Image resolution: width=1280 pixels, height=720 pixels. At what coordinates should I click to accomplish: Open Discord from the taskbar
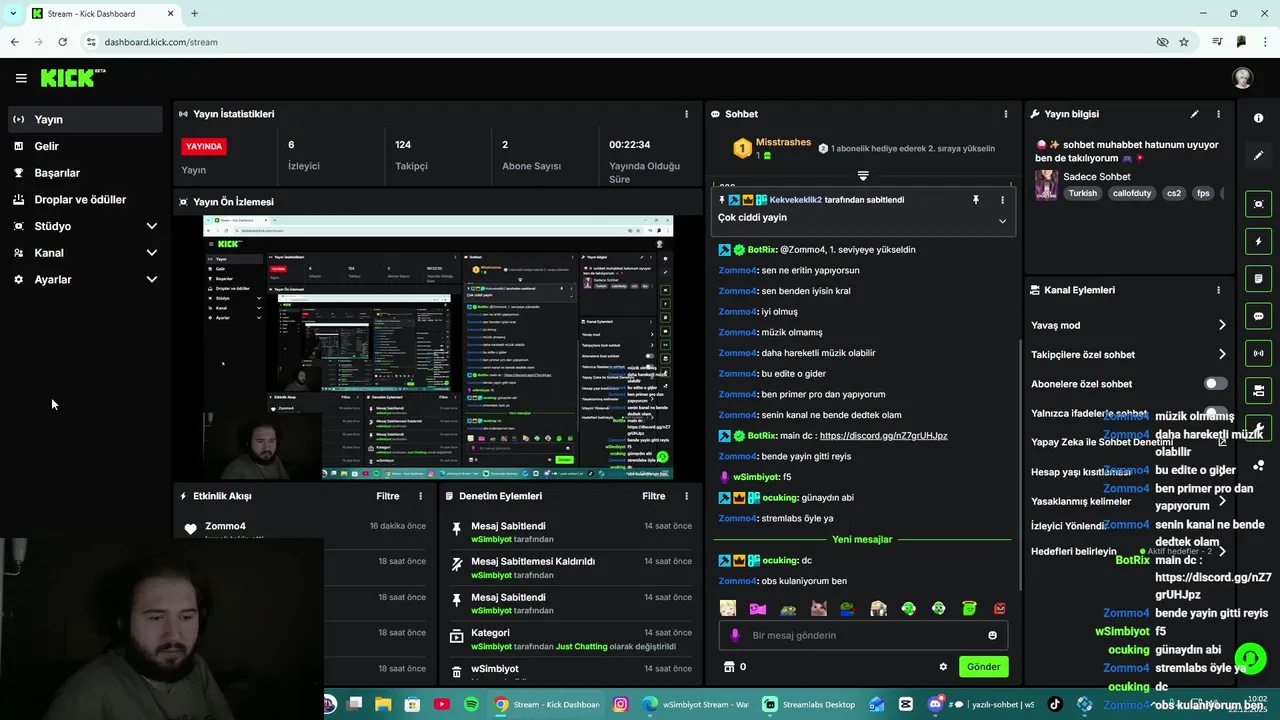pyautogui.click(x=936, y=704)
